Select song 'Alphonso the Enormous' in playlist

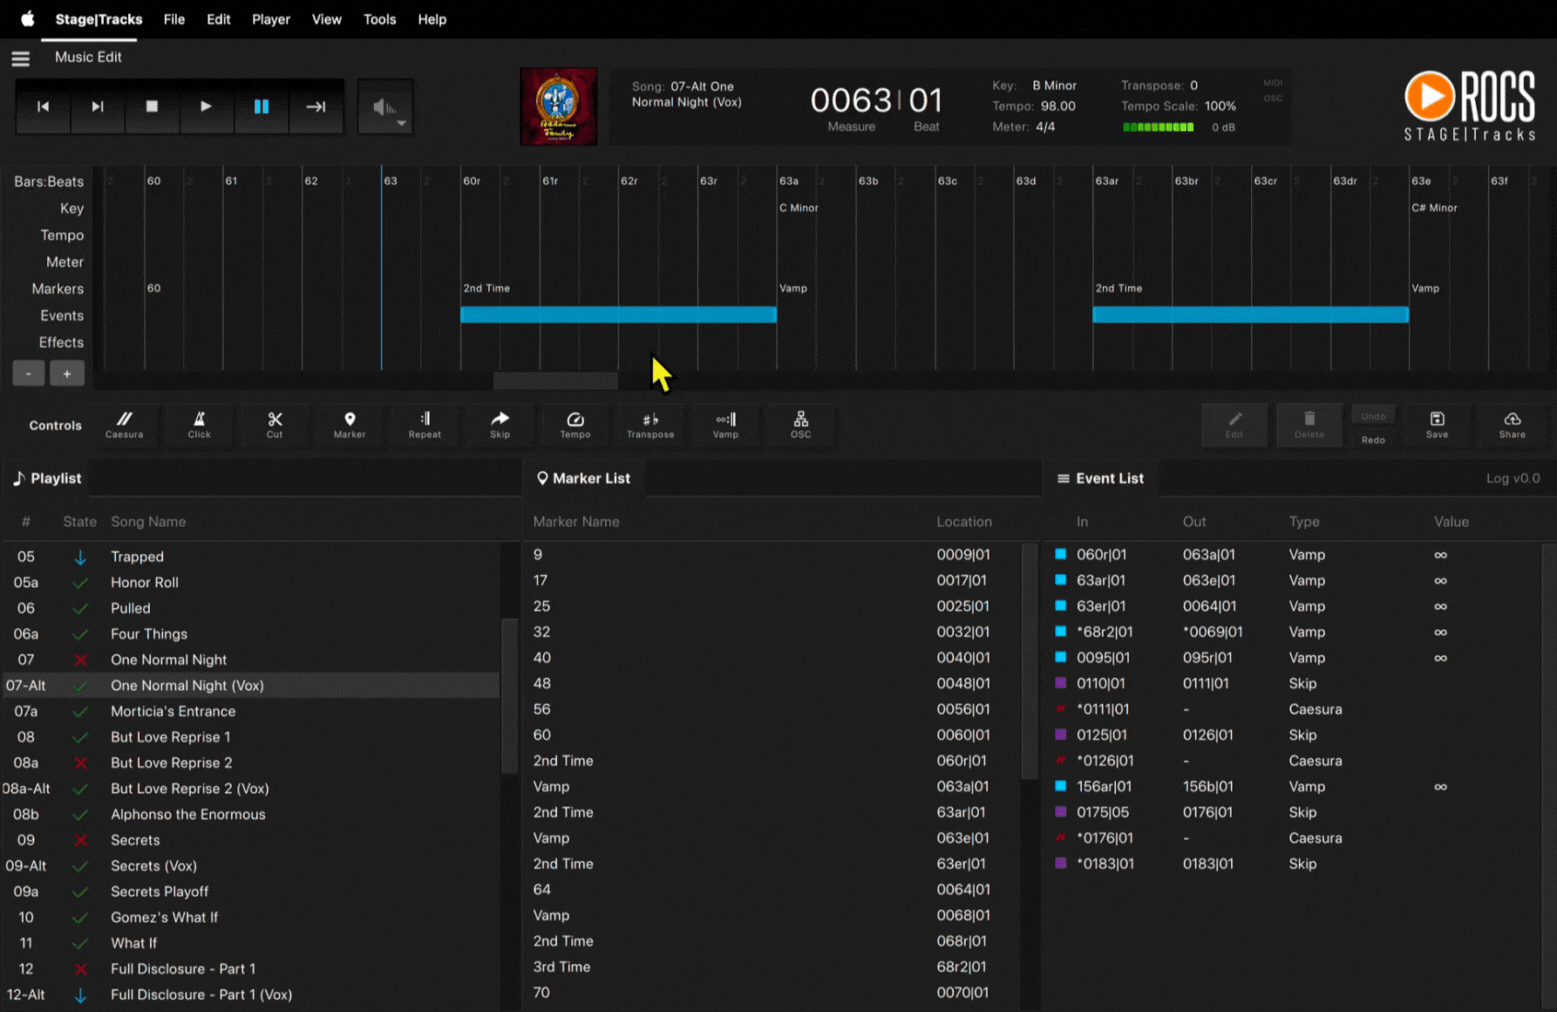(x=250, y=814)
